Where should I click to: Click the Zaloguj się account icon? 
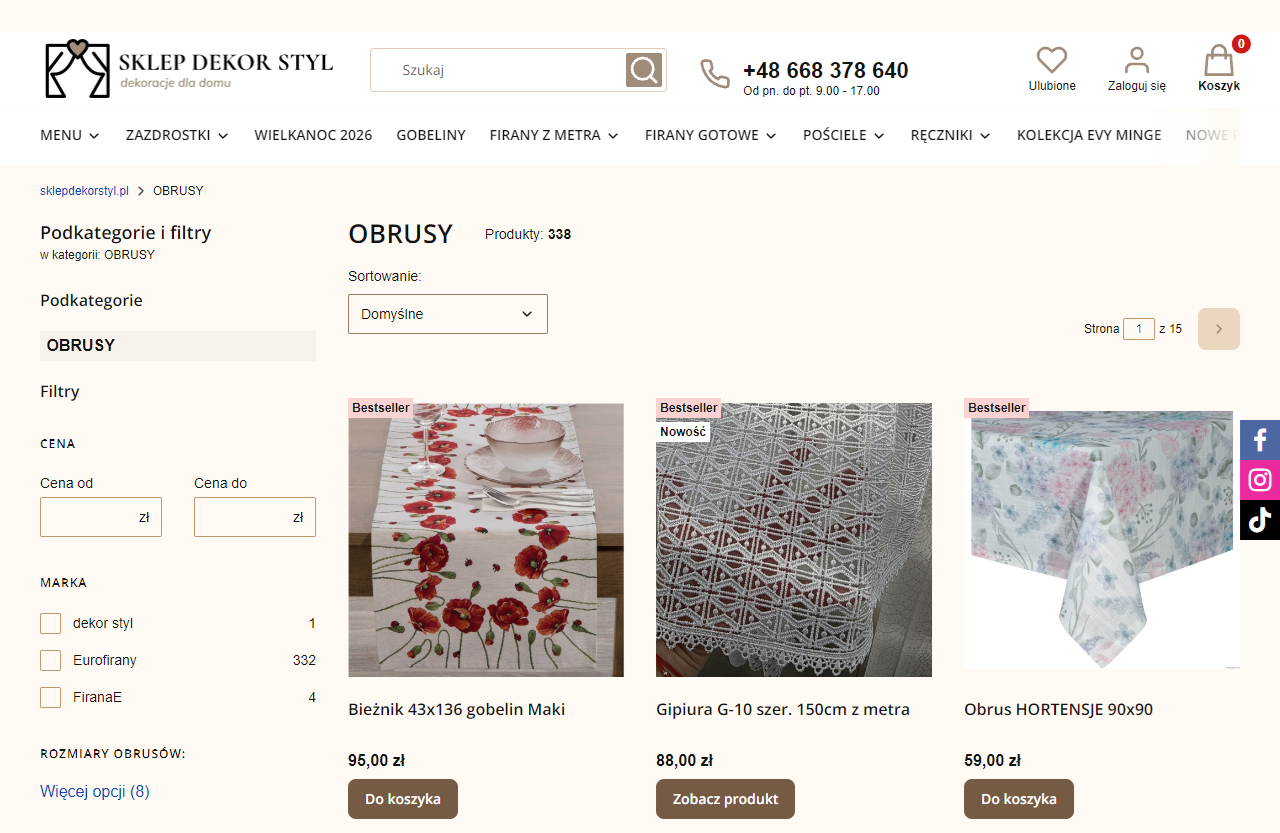coord(1136,61)
